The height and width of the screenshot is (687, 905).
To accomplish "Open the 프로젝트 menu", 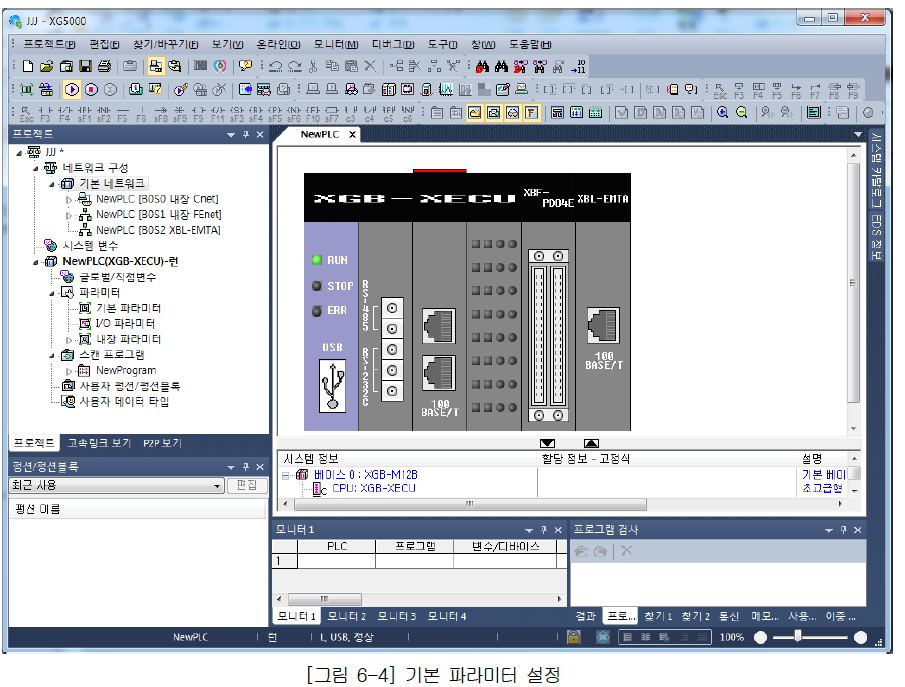I will (x=49, y=44).
